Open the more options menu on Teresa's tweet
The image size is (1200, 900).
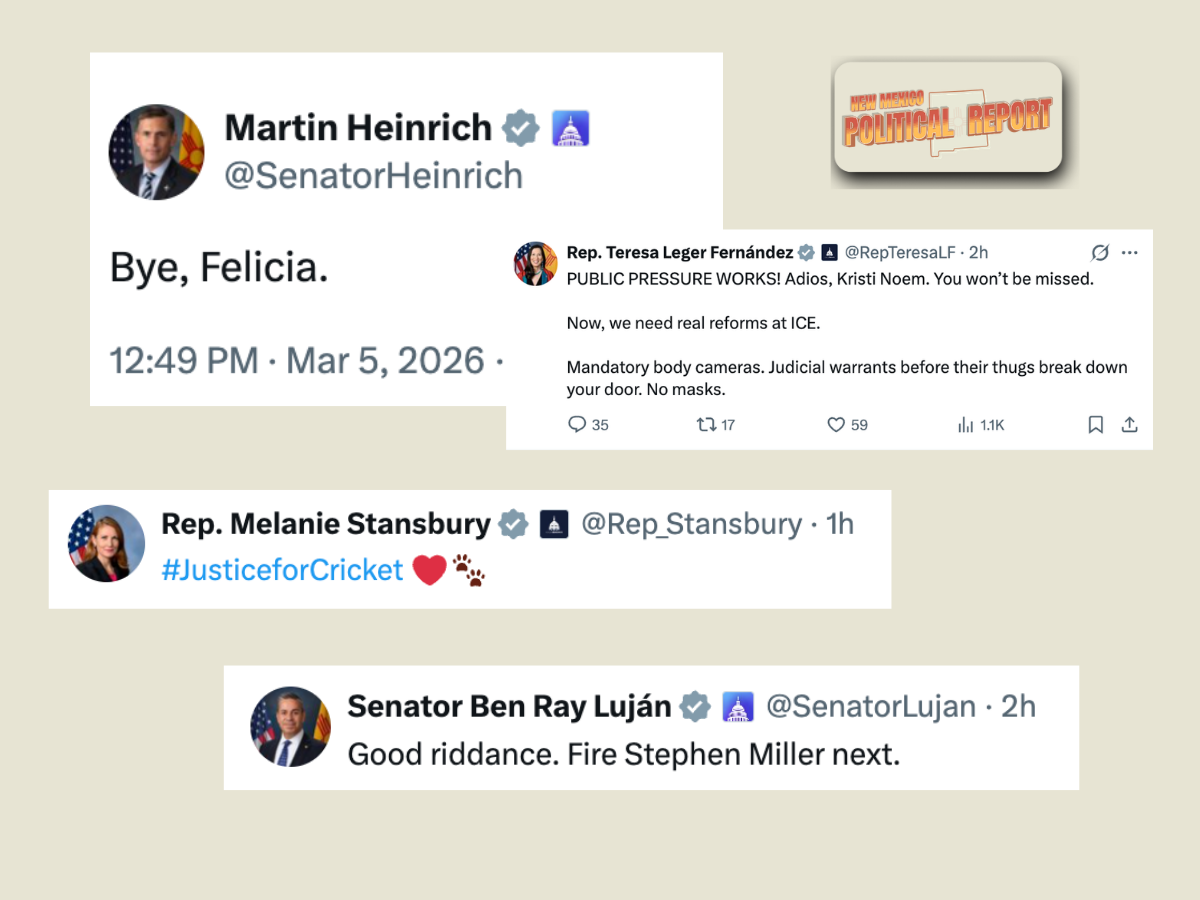click(1131, 252)
